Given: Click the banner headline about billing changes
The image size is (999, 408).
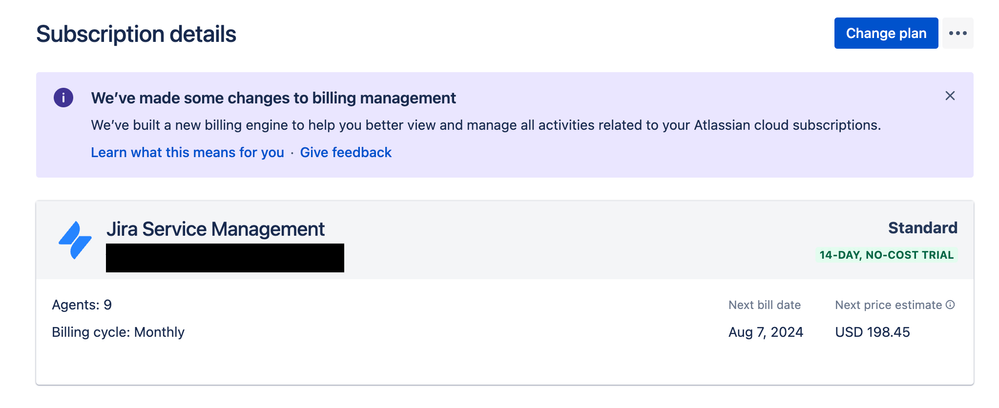Looking at the screenshot, I should [x=273, y=98].
